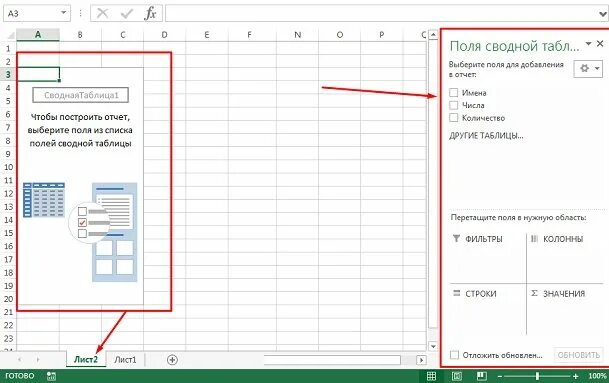The height and width of the screenshot is (383, 609).
Task: Click the КОЛОННЫ area
Action: coord(566,257)
